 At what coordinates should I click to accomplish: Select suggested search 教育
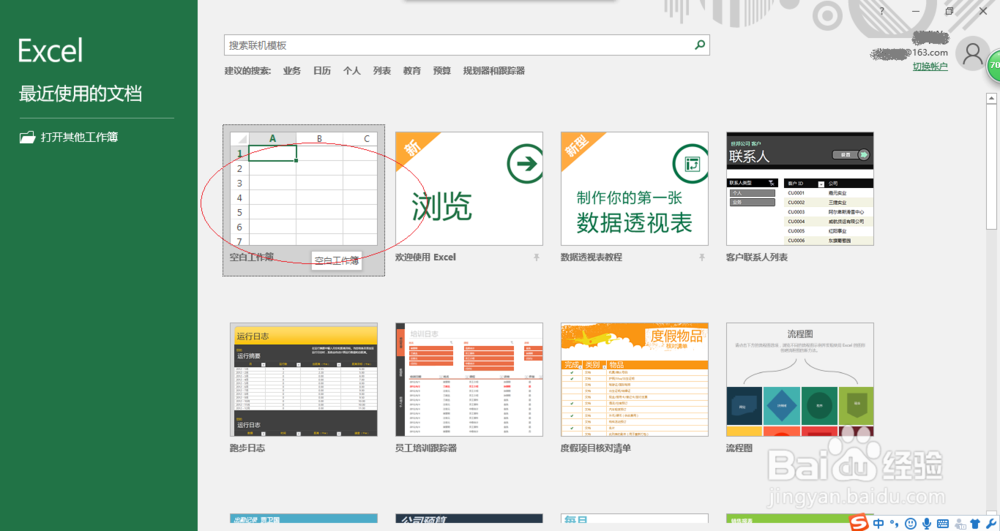click(411, 71)
